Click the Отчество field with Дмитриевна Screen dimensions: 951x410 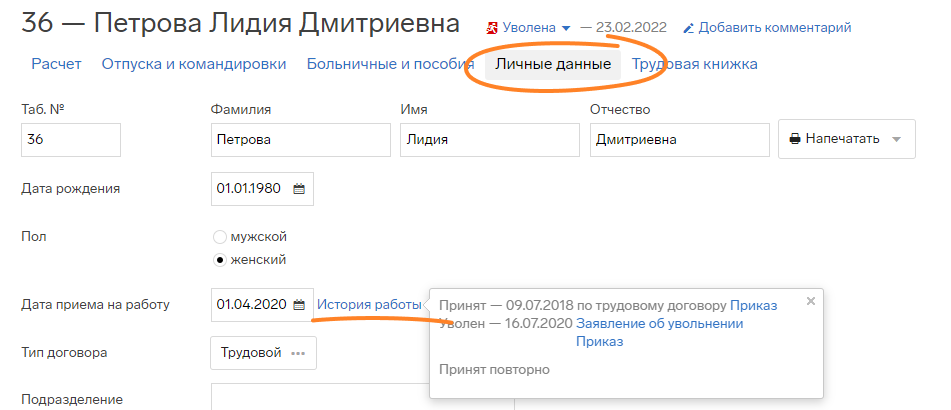pyautogui.click(x=680, y=139)
